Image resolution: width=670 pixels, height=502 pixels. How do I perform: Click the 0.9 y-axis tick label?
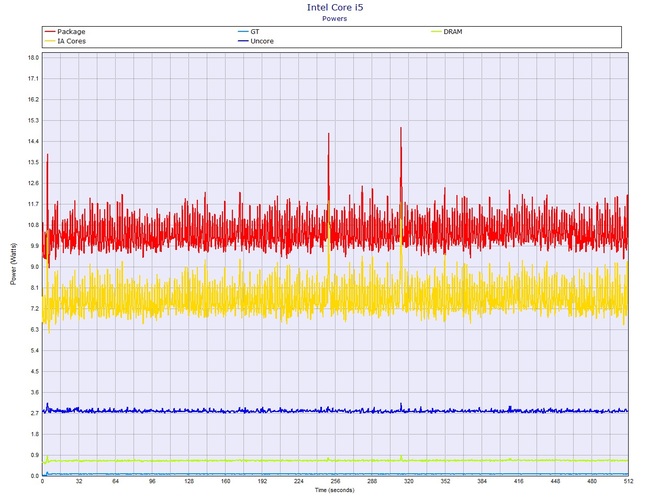point(34,455)
